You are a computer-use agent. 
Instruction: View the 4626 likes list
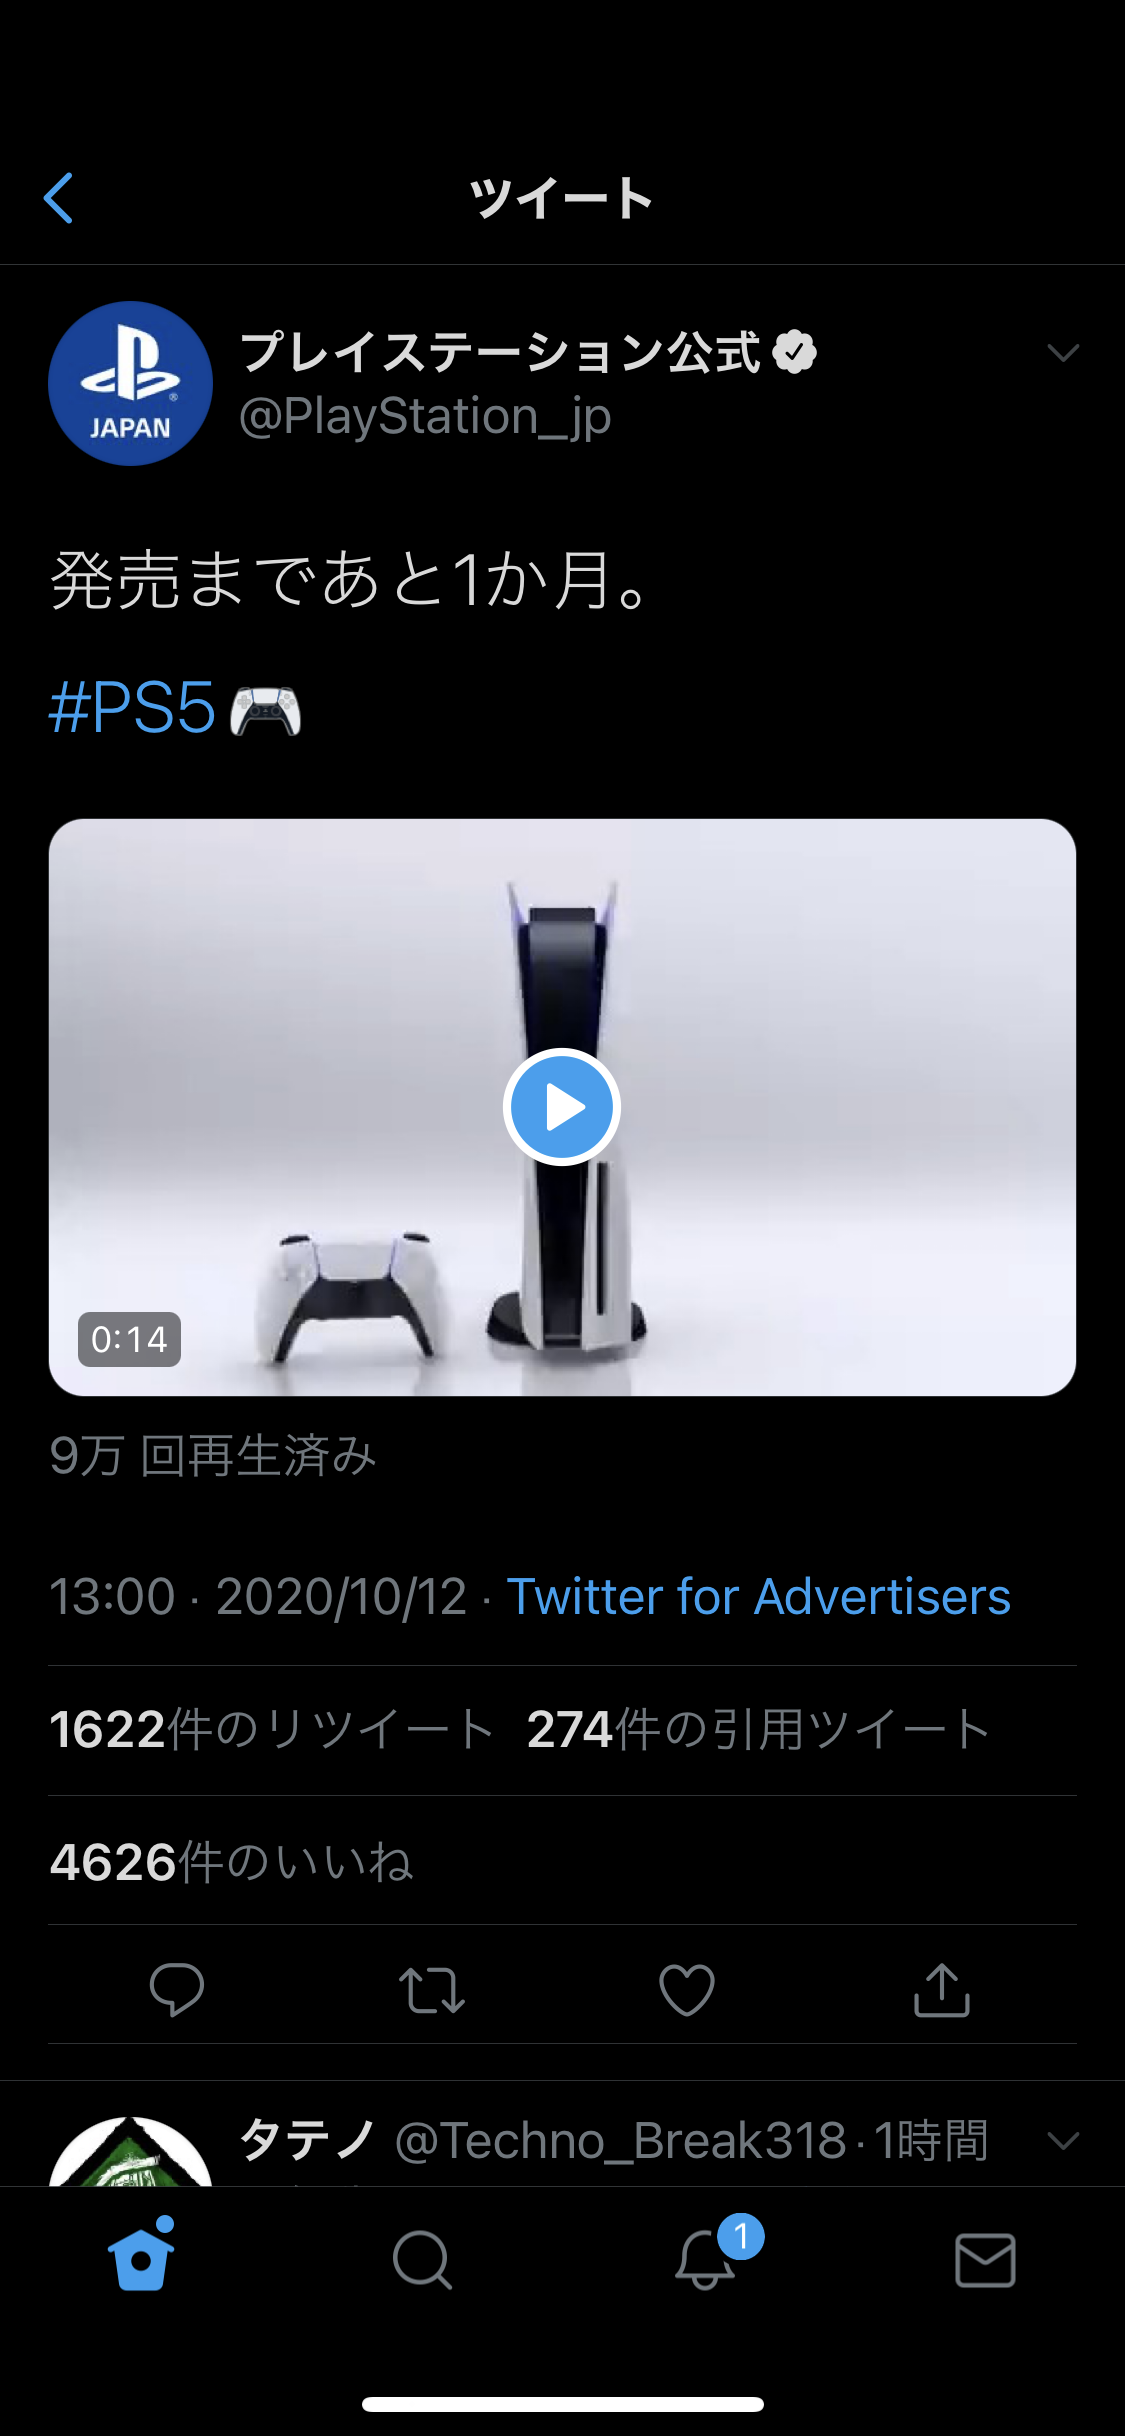pos(232,1862)
